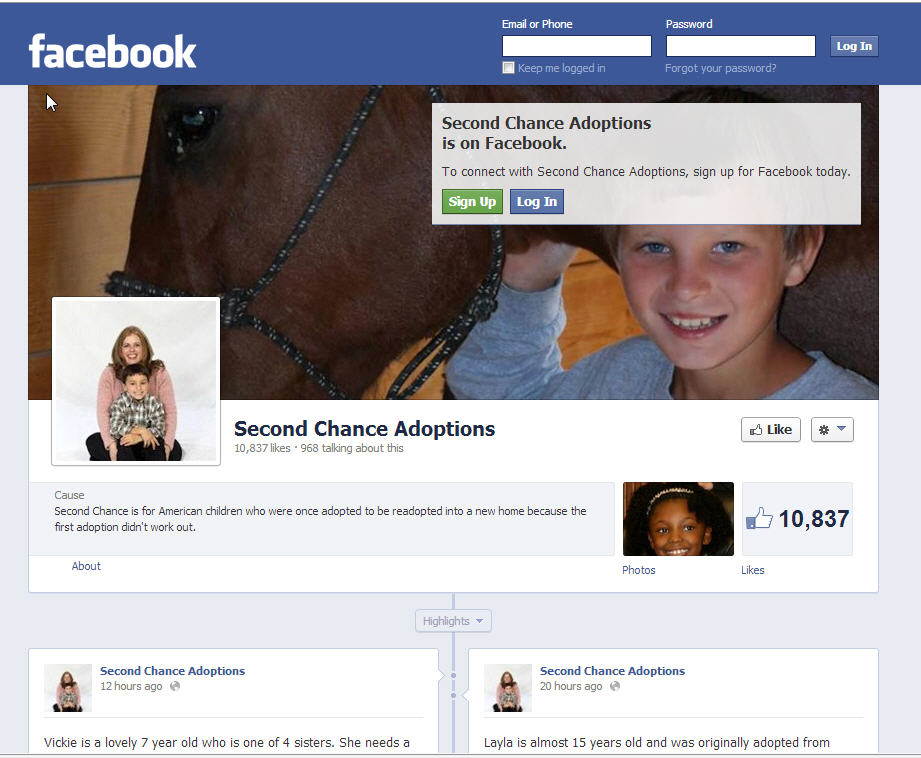Click Log In button in cover overlay
Image resolution: width=921 pixels, height=758 pixels.
click(x=537, y=202)
